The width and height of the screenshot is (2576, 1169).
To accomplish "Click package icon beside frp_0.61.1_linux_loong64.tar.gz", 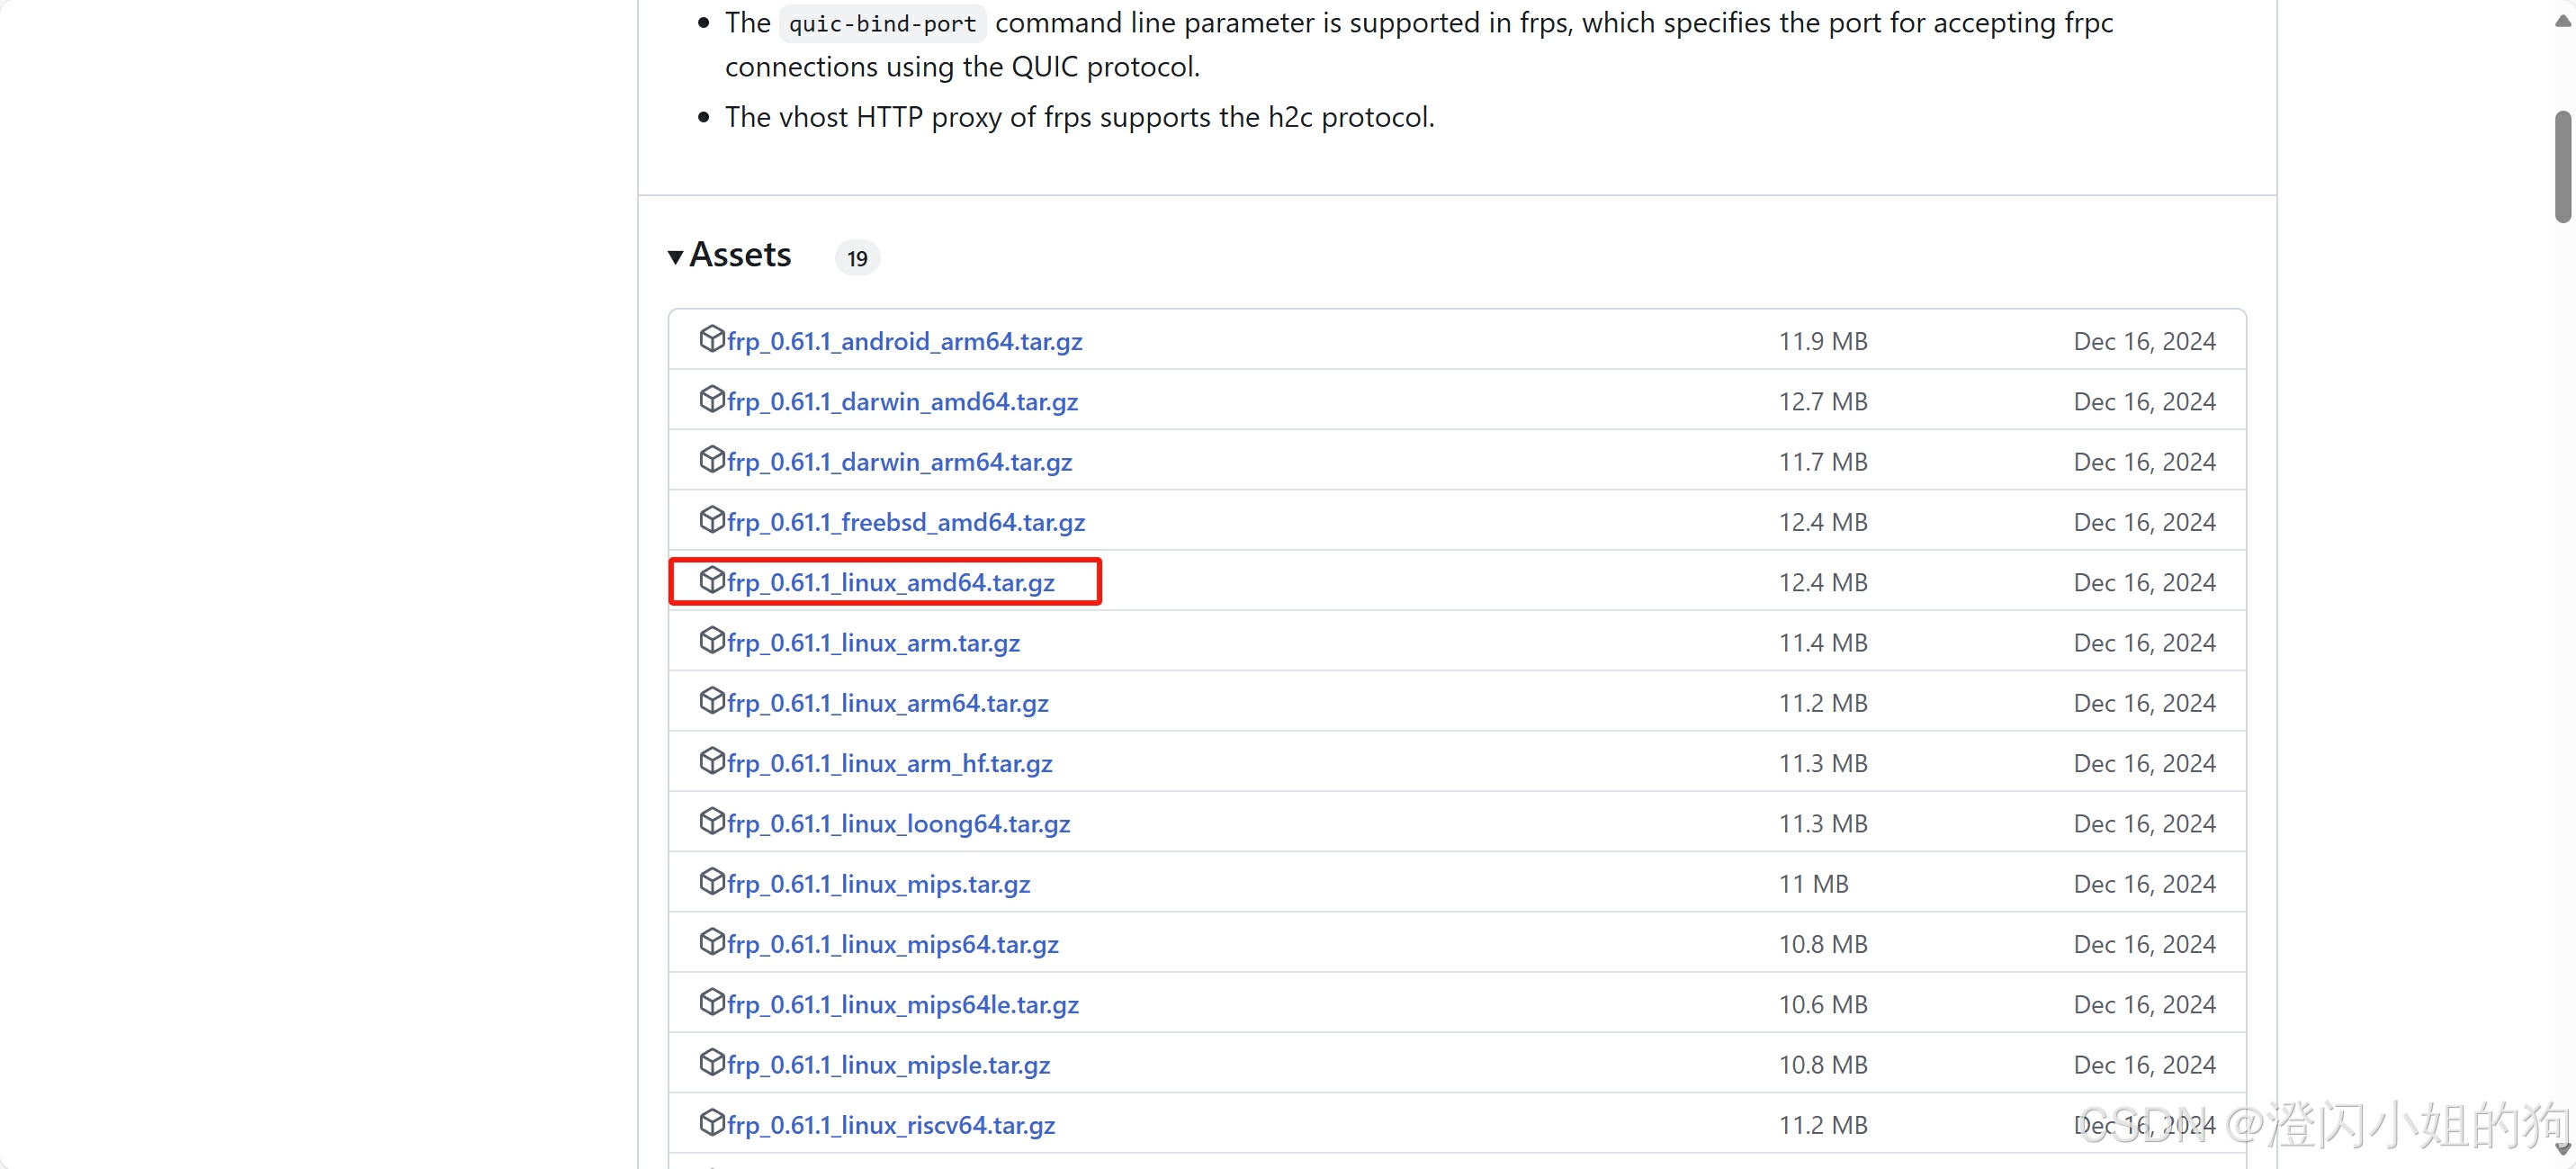I will [711, 821].
